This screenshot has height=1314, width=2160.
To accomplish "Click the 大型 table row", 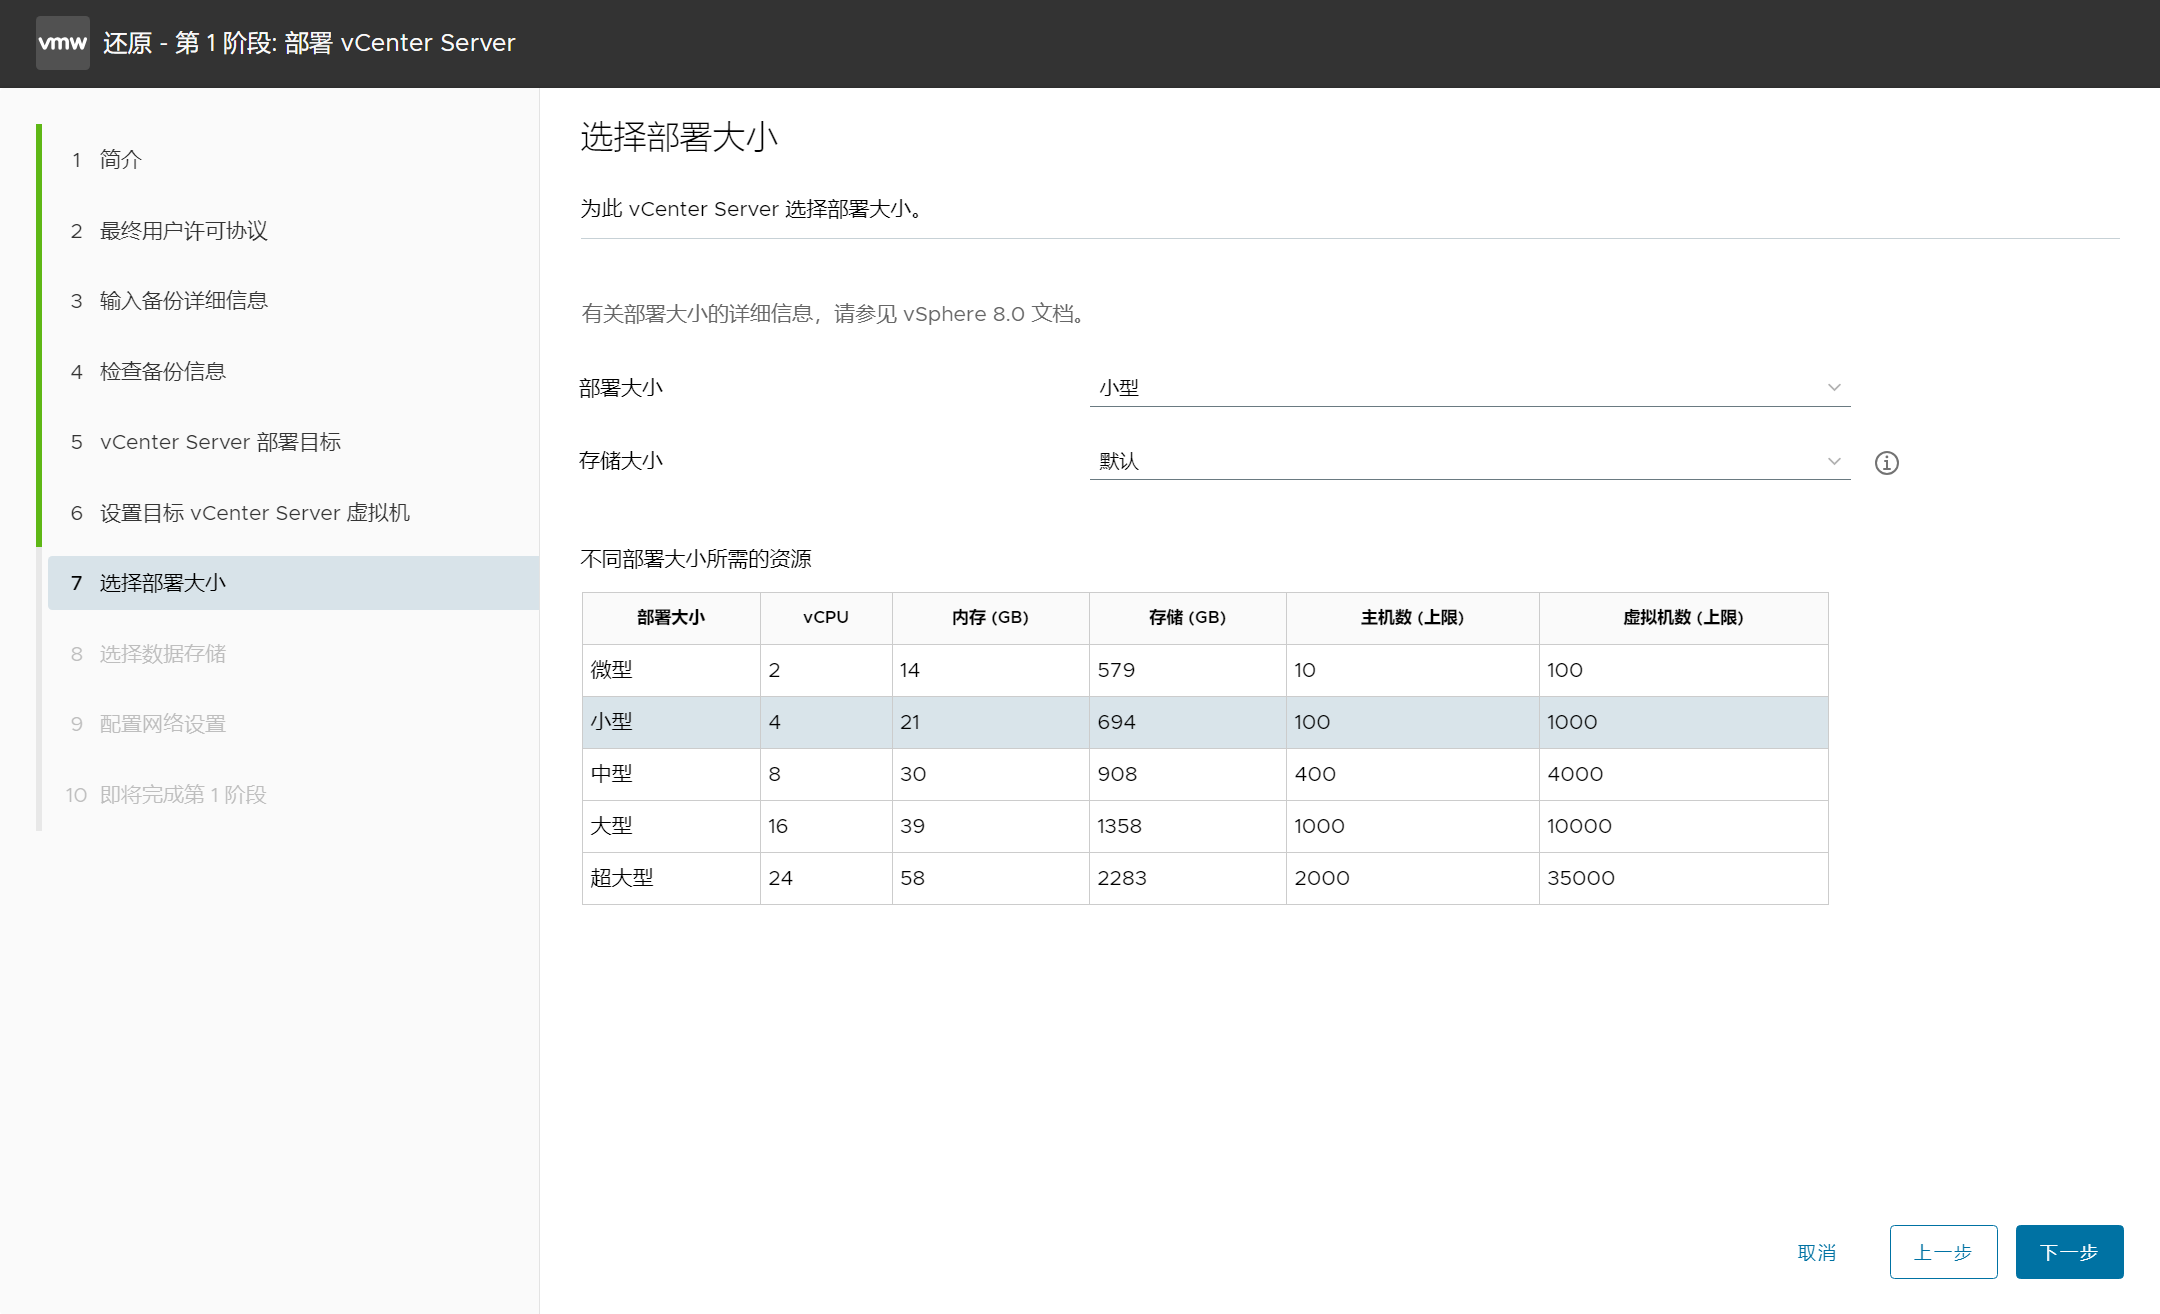I will click(x=1204, y=826).
